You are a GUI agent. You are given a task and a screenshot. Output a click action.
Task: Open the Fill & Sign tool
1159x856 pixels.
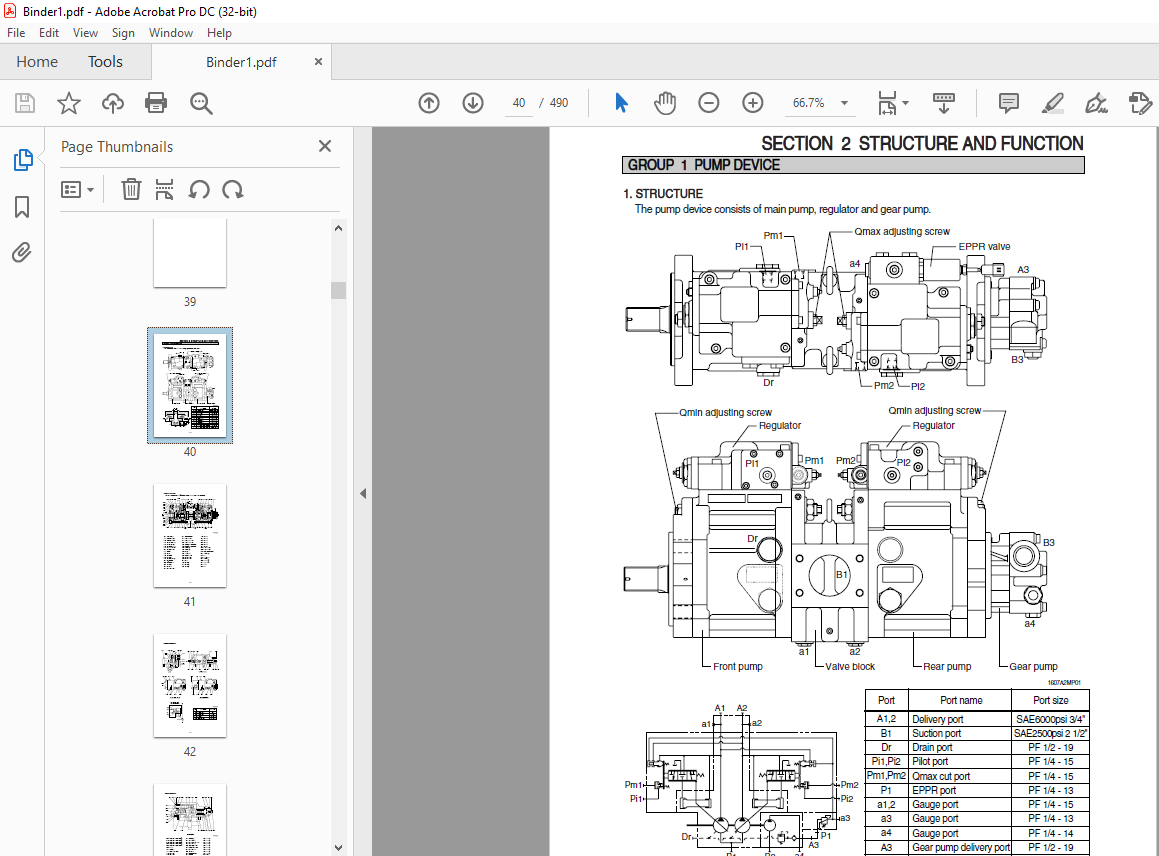1096,103
